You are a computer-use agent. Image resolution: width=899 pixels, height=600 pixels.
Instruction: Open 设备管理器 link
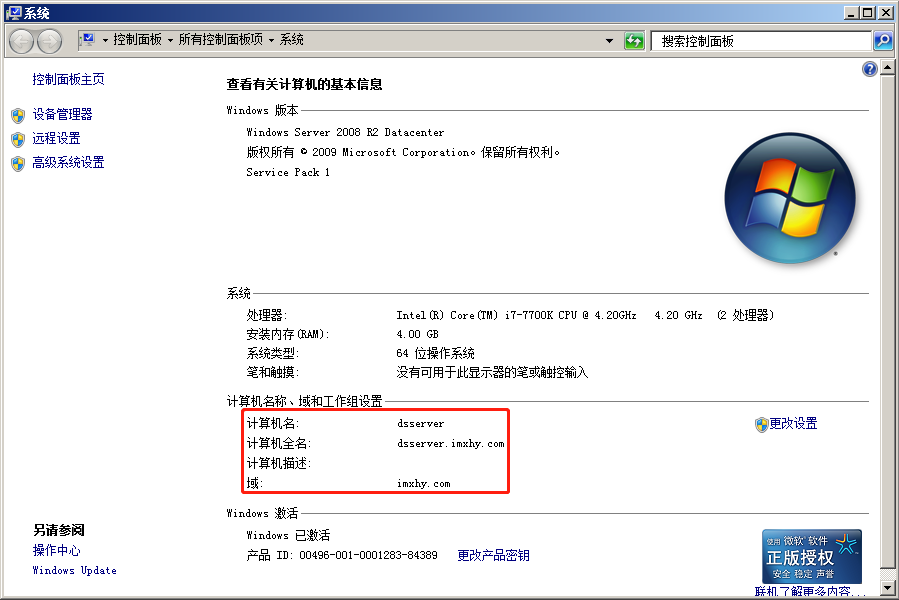point(62,114)
